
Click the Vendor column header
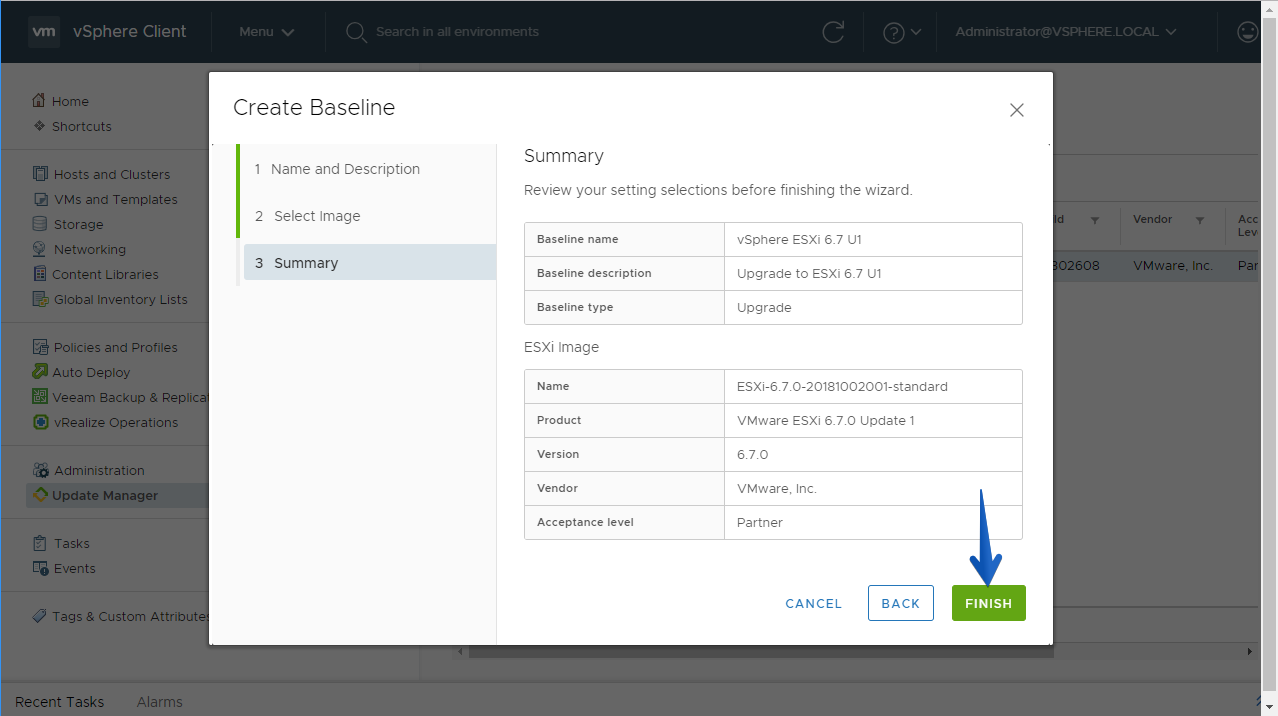tap(1153, 219)
